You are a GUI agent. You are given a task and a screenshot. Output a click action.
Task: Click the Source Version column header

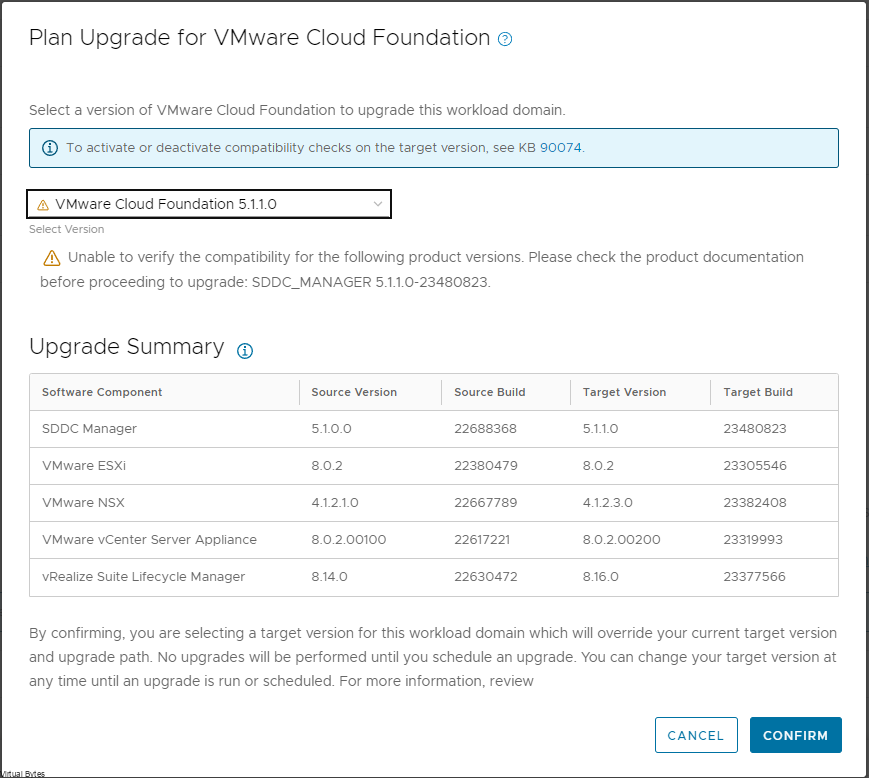point(354,392)
